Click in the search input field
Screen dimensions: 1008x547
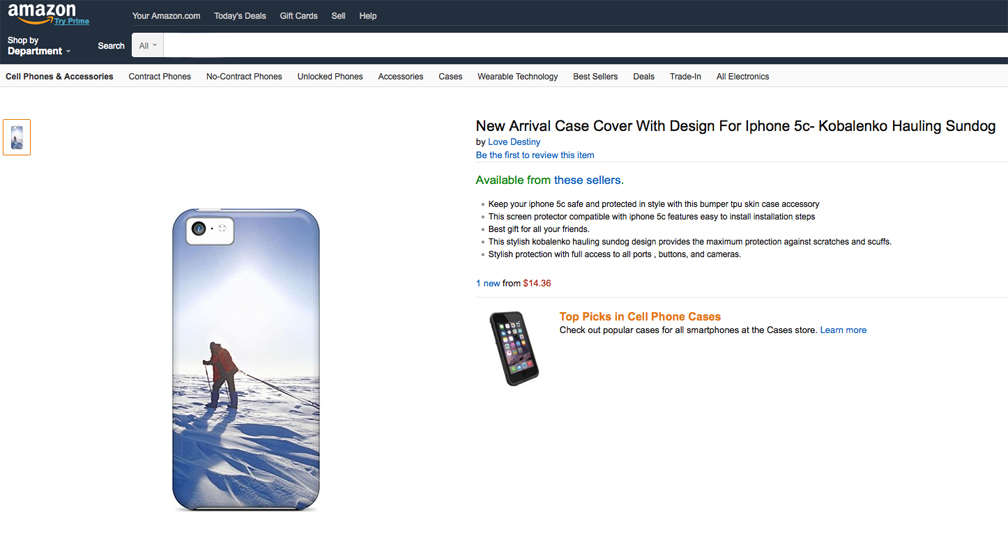(580, 46)
